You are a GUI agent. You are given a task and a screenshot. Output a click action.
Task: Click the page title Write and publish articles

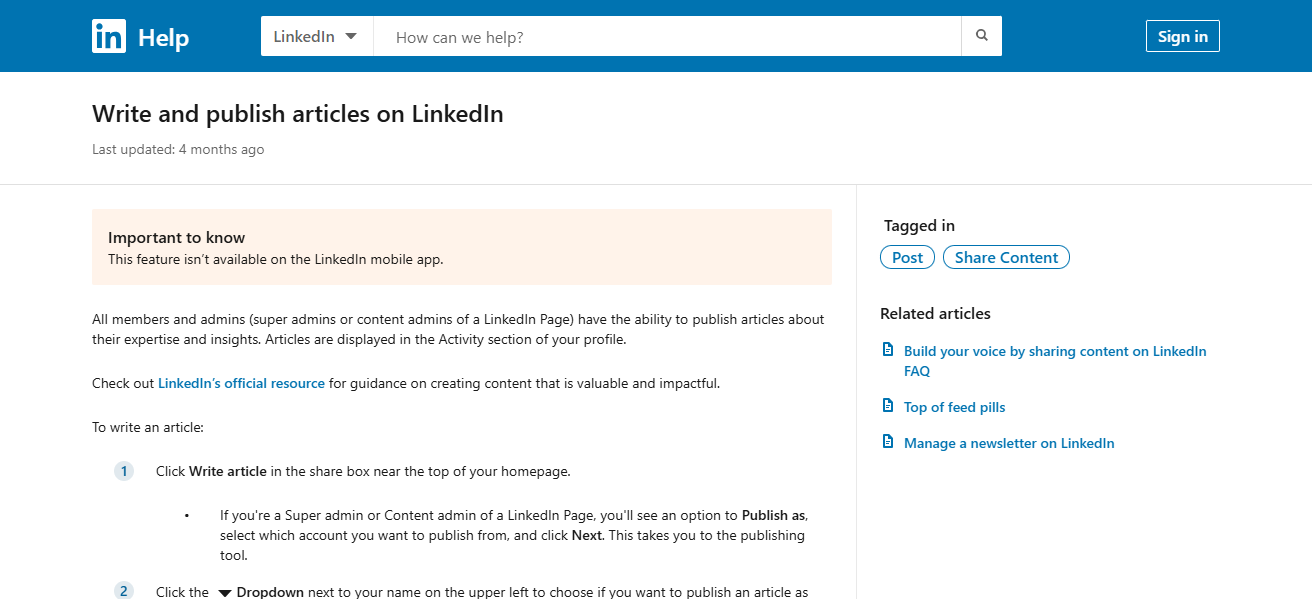[x=298, y=114]
